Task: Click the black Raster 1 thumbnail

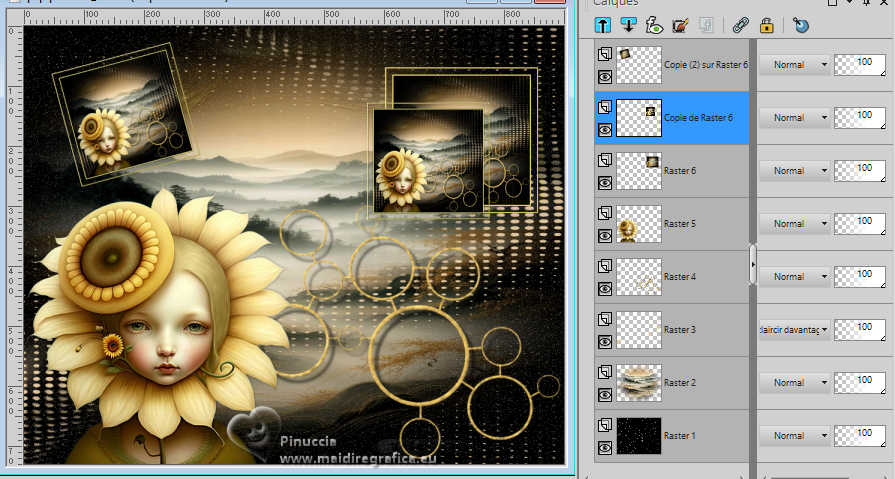Action: click(x=639, y=436)
